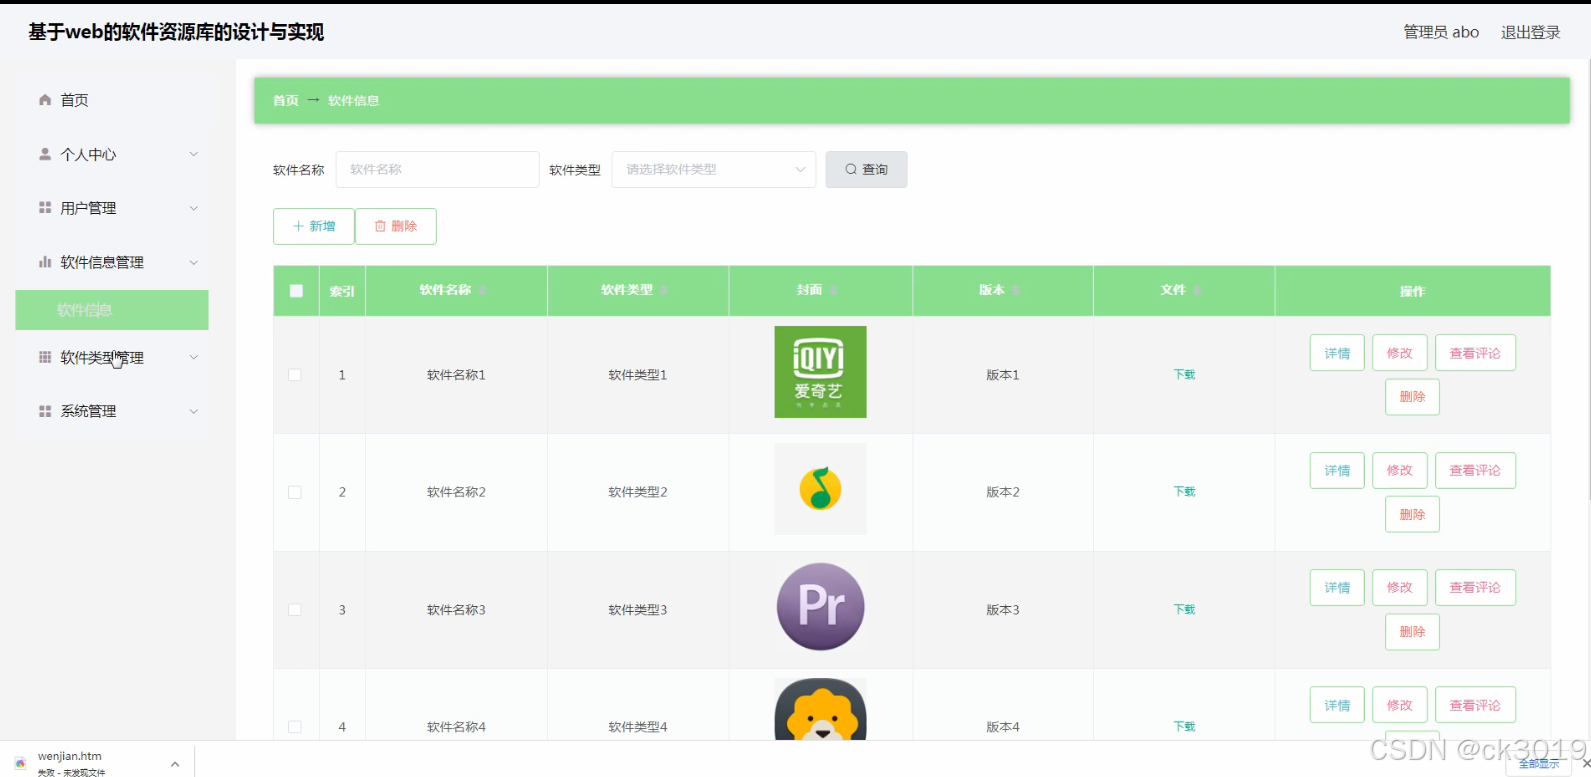This screenshot has width=1591, height=777.
Task: Expand the 用户管理 menu chevron
Action: pos(194,208)
